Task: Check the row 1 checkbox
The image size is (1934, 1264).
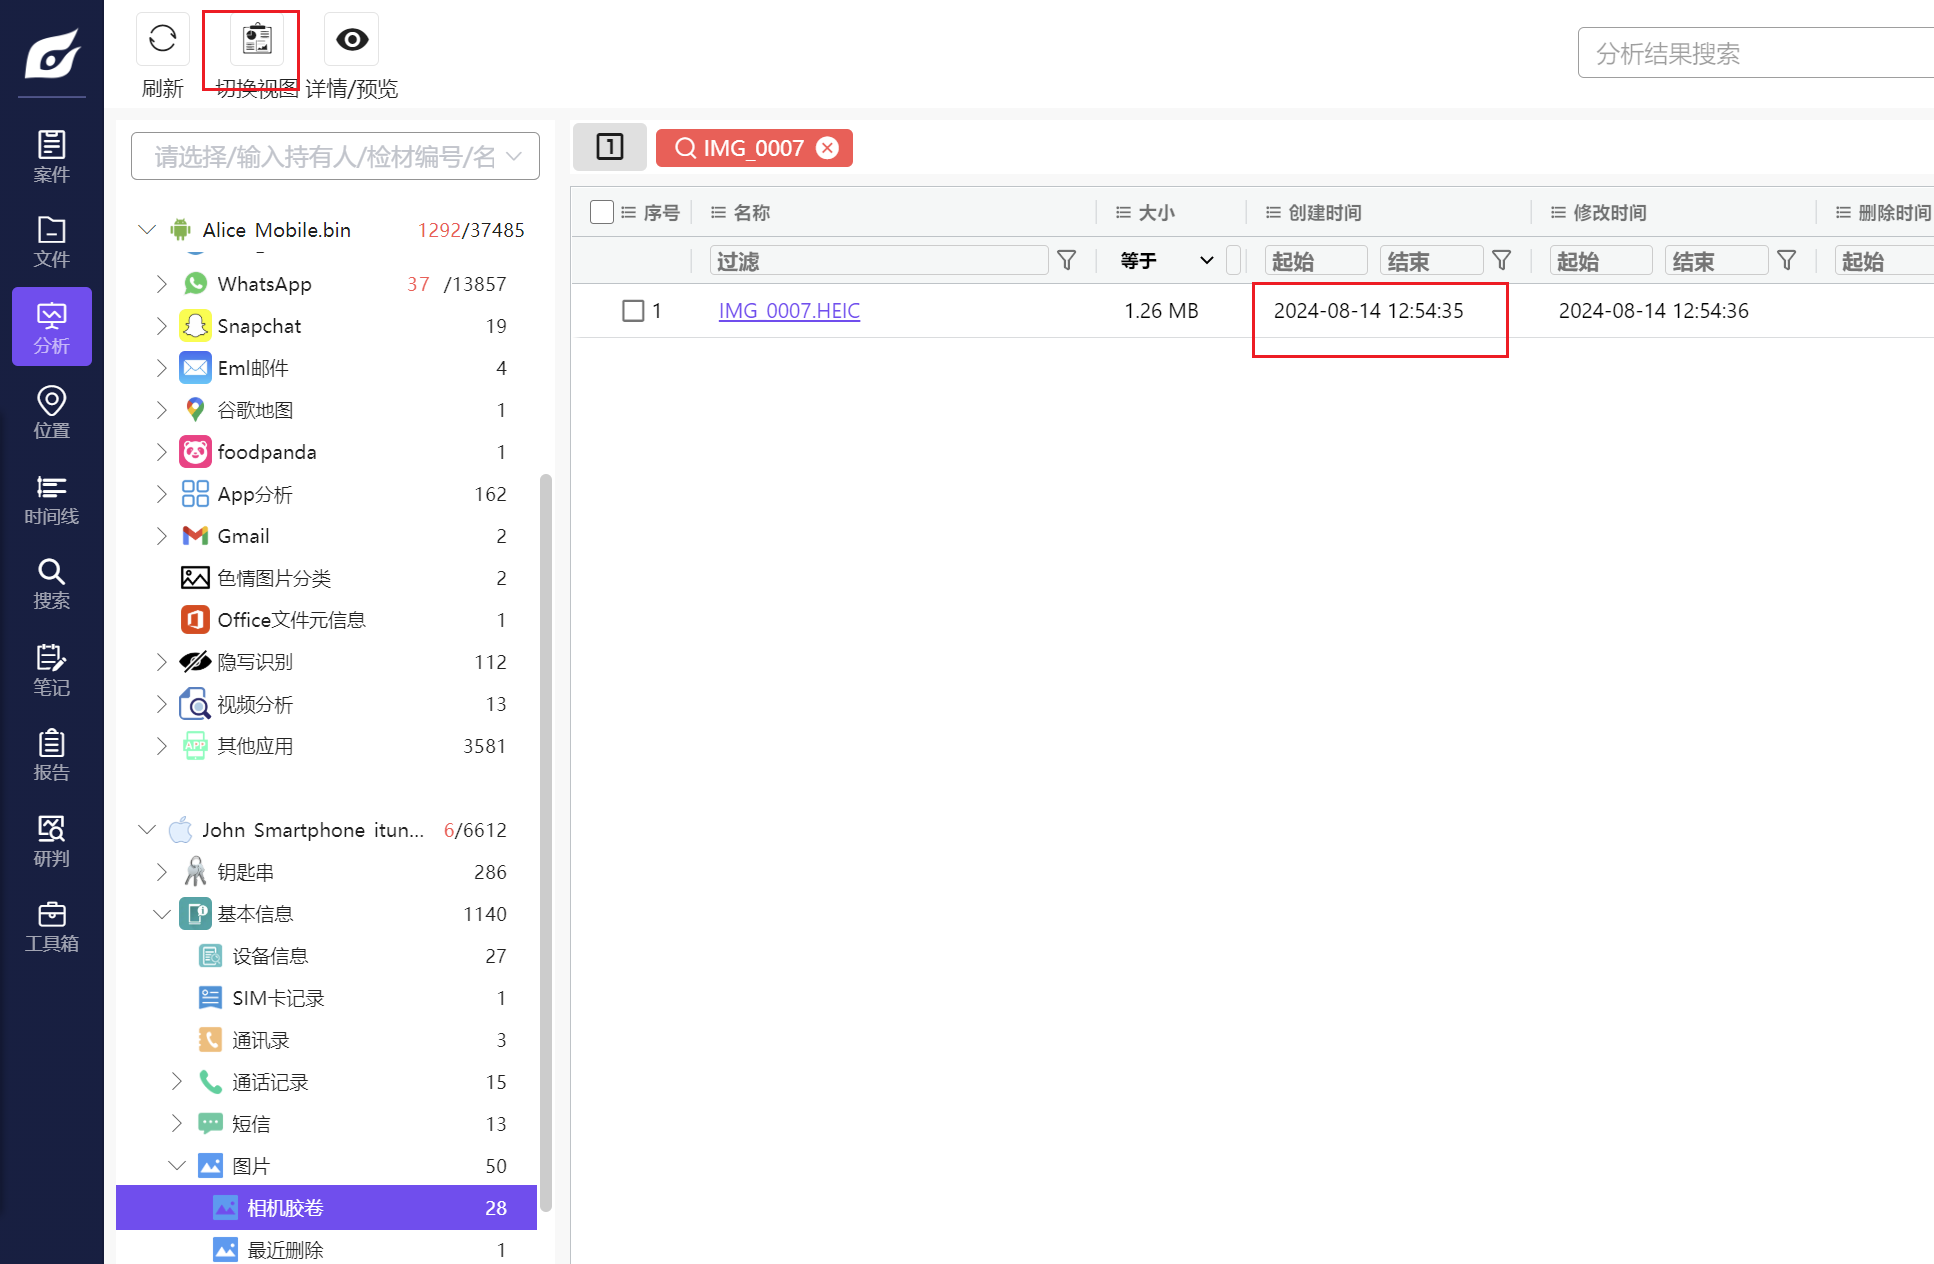Action: tap(633, 311)
